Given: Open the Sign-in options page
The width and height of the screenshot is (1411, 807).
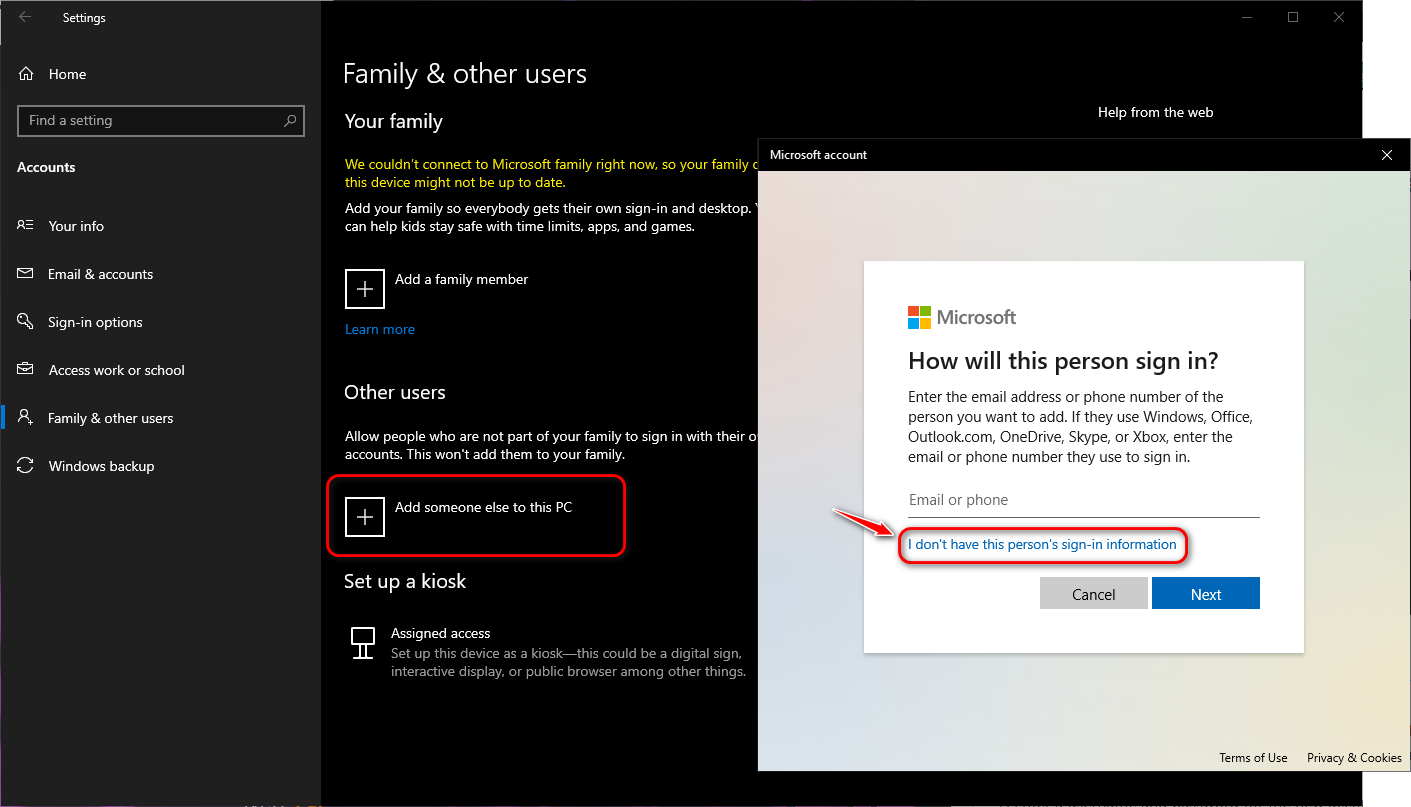Looking at the screenshot, I should point(95,322).
